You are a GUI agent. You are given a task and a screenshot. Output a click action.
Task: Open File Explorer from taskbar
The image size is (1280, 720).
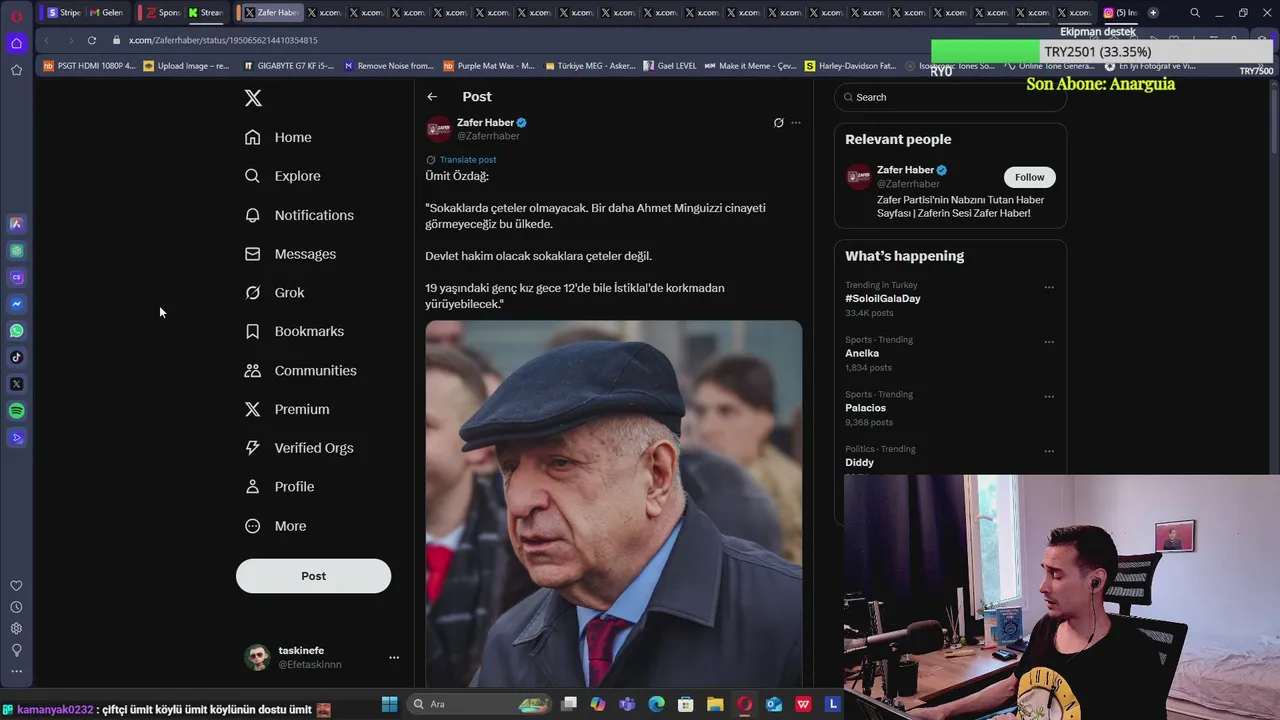[715, 704]
